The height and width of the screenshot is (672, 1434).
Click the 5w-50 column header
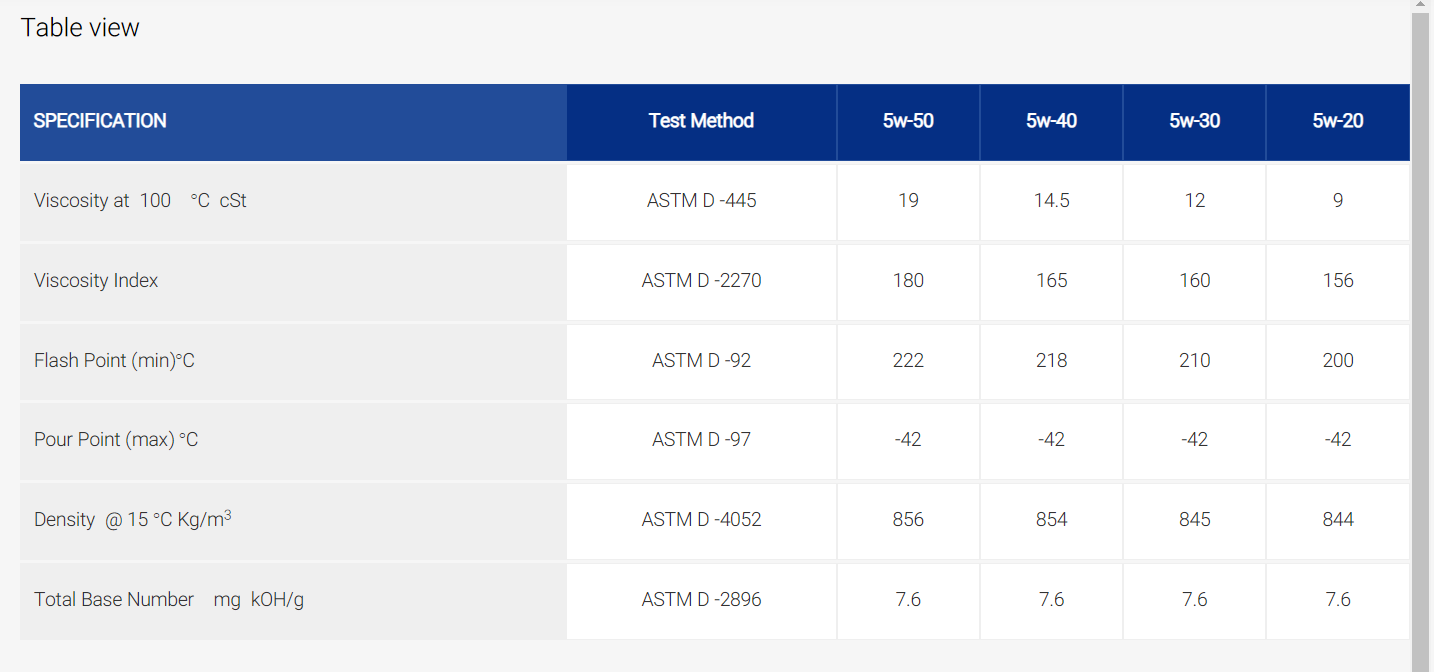(908, 122)
